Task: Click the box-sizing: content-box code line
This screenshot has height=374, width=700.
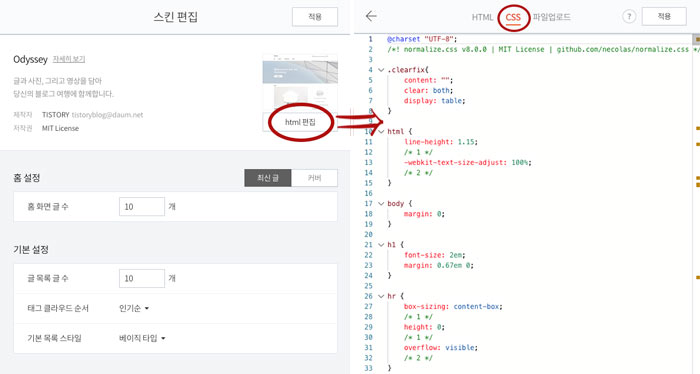Action: pyautogui.click(x=453, y=307)
